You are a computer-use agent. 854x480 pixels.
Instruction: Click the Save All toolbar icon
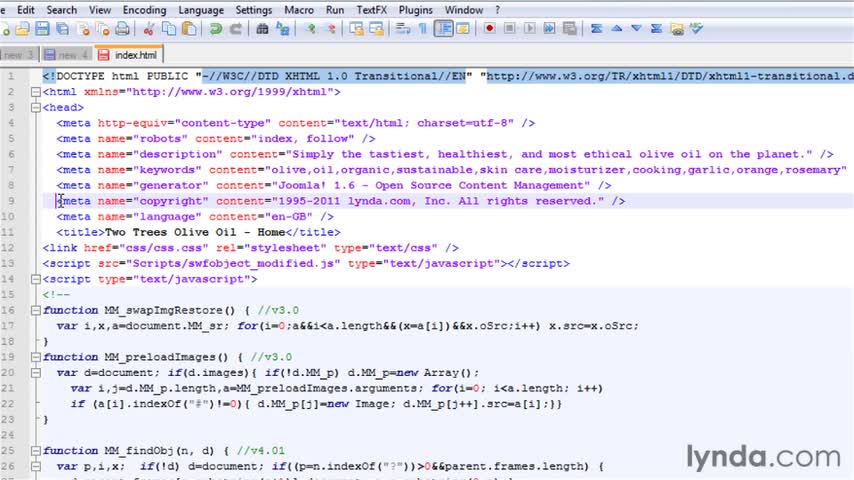(x=63, y=29)
